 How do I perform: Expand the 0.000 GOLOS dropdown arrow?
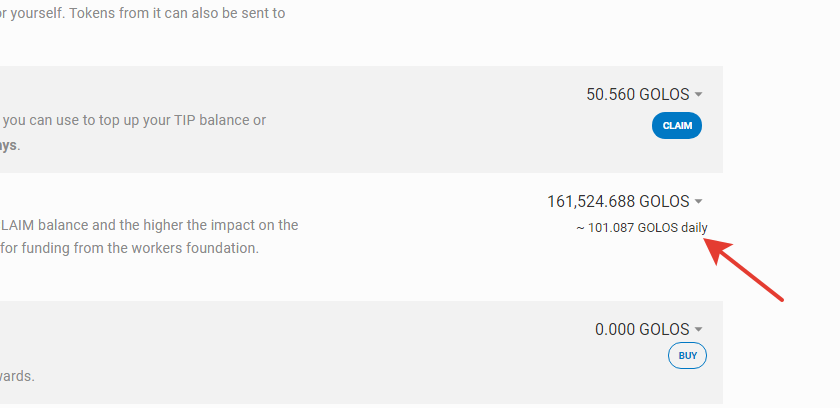pos(698,329)
